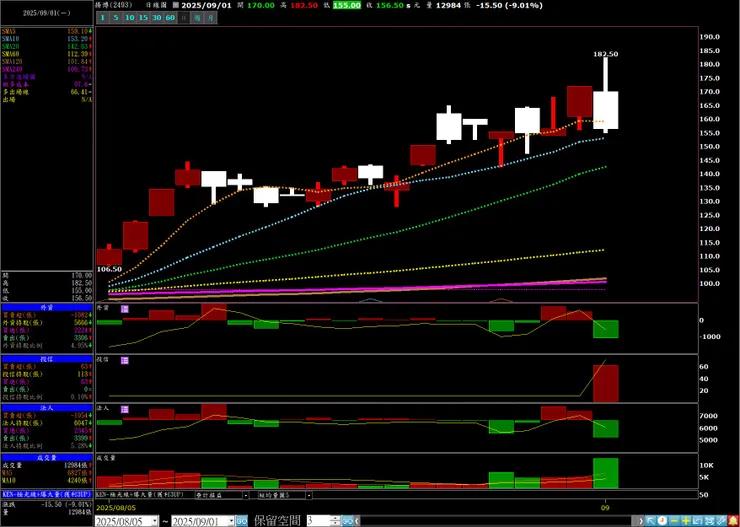The image size is (740, 527).
Task: Select the 法人 blue panel header
Action: [47, 408]
